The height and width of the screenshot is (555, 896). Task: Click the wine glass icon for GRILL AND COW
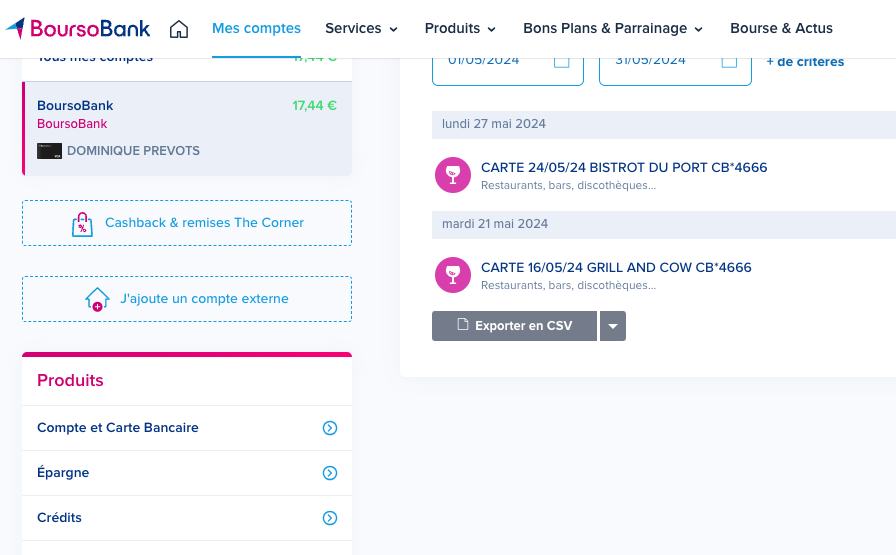coord(453,275)
